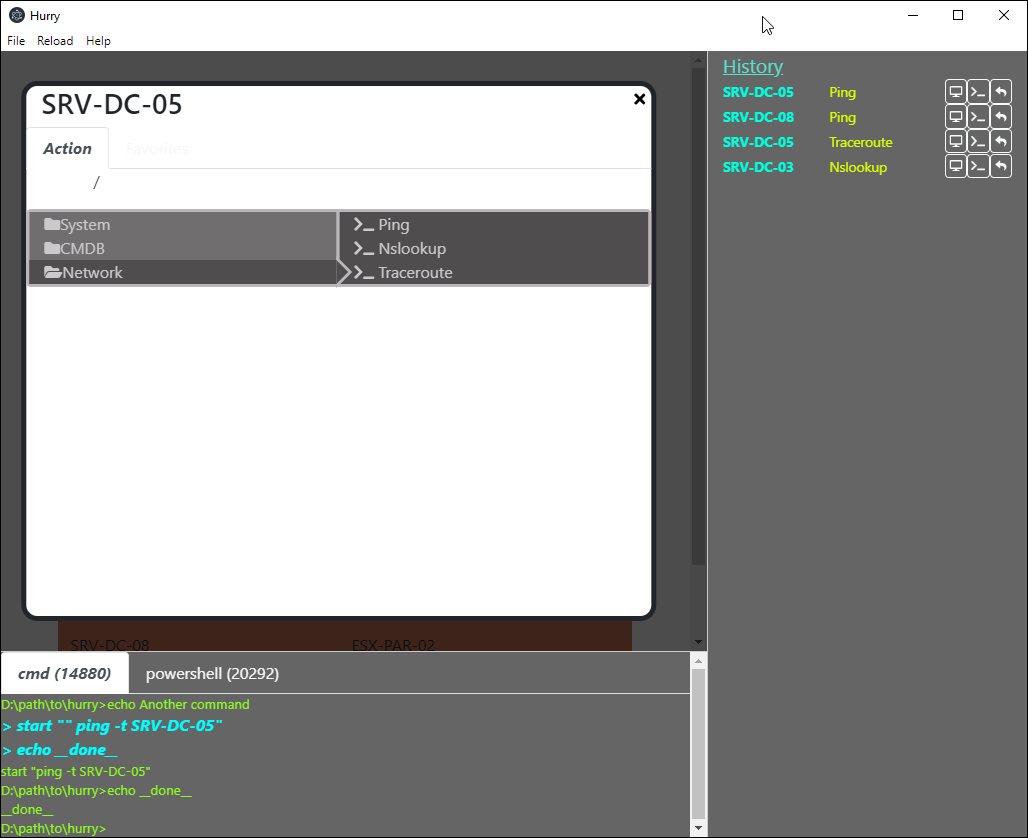This screenshot has width=1028, height=838.
Task: Select the Ping action in the Network list
Action: [390, 224]
